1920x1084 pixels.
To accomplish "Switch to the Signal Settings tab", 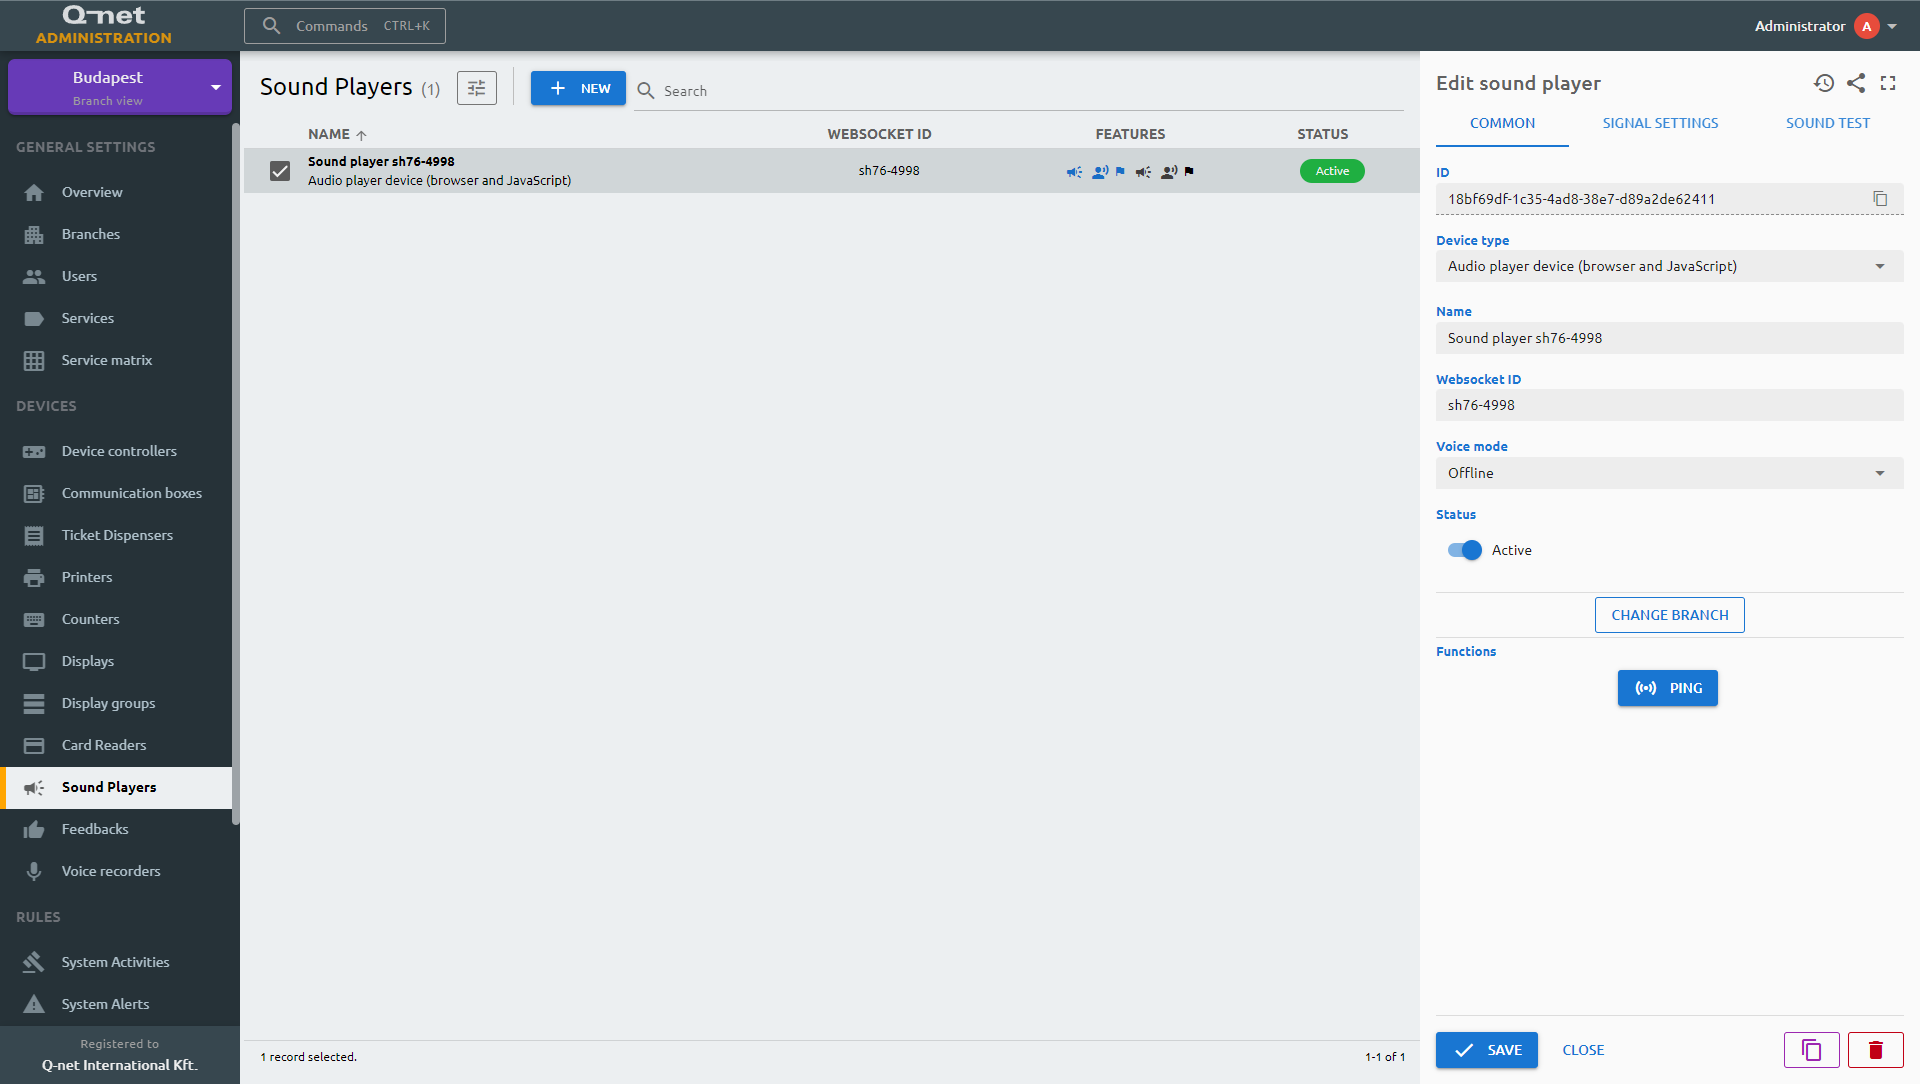I will pos(1659,121).
